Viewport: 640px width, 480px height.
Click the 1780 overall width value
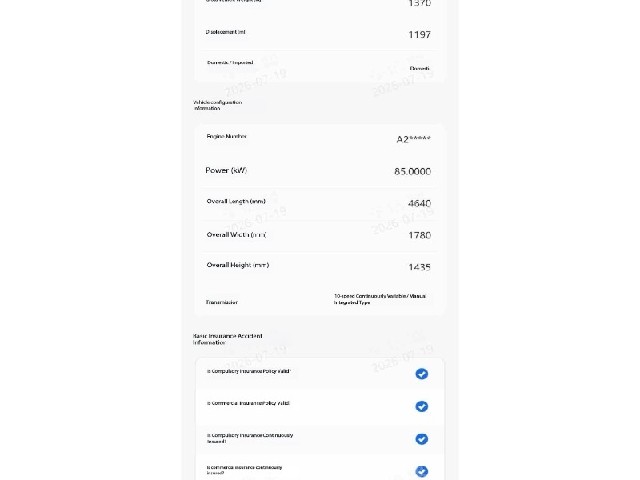pyautogui.click(x=420, y=235)
